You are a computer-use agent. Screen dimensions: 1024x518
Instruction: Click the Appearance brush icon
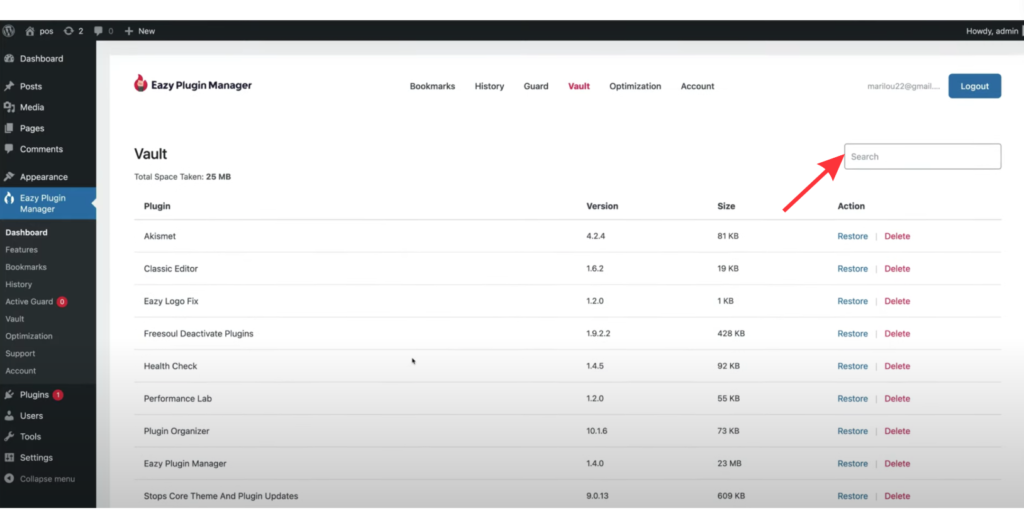tap(9, 176)
